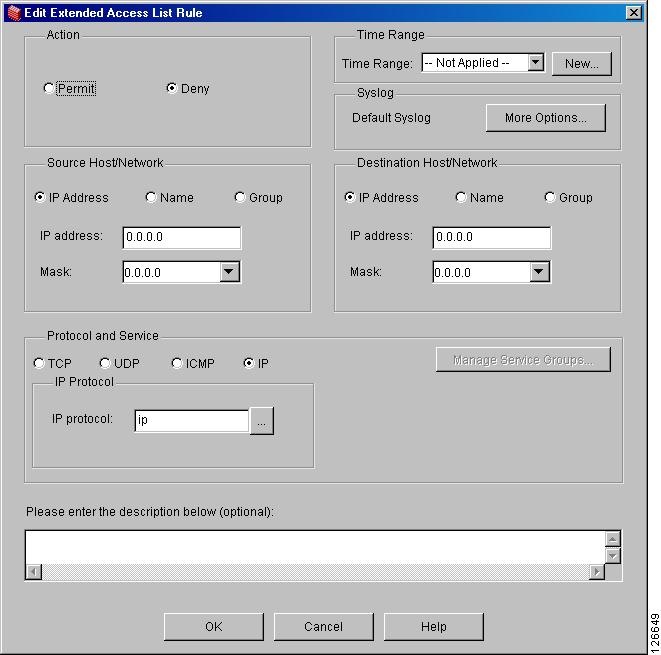Image resolution: width=661 pixels, height=655 pixels.
Task: Open the Time Range dropdown
Action: click(535, 63)
